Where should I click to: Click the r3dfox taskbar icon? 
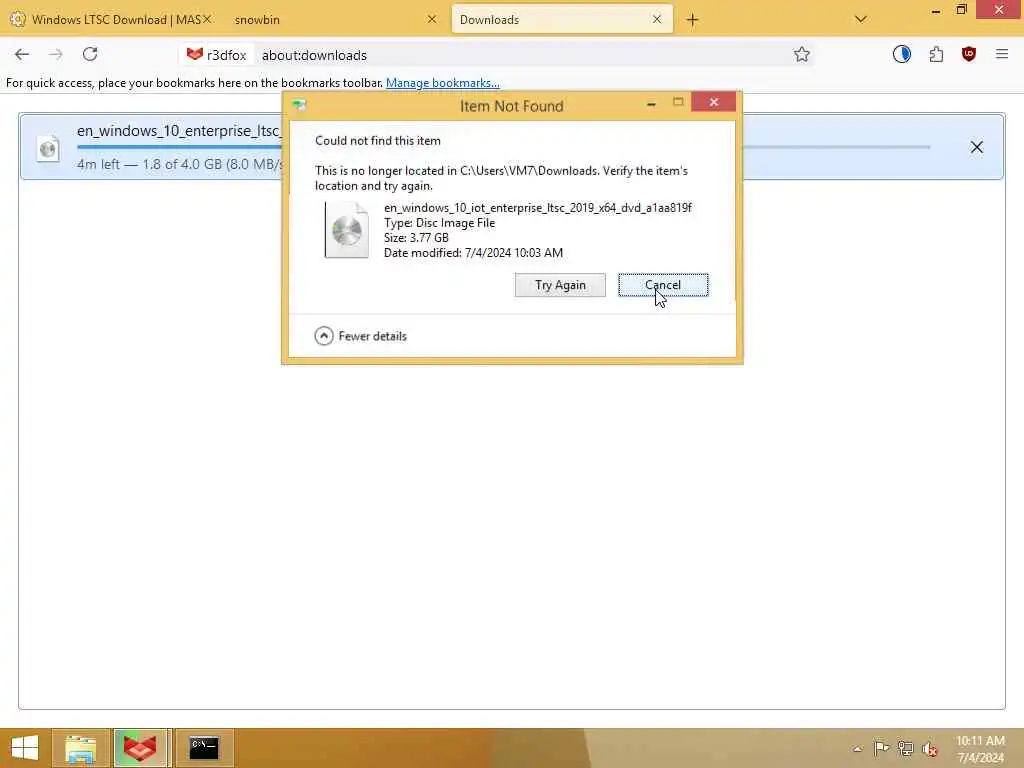[142, 748]
